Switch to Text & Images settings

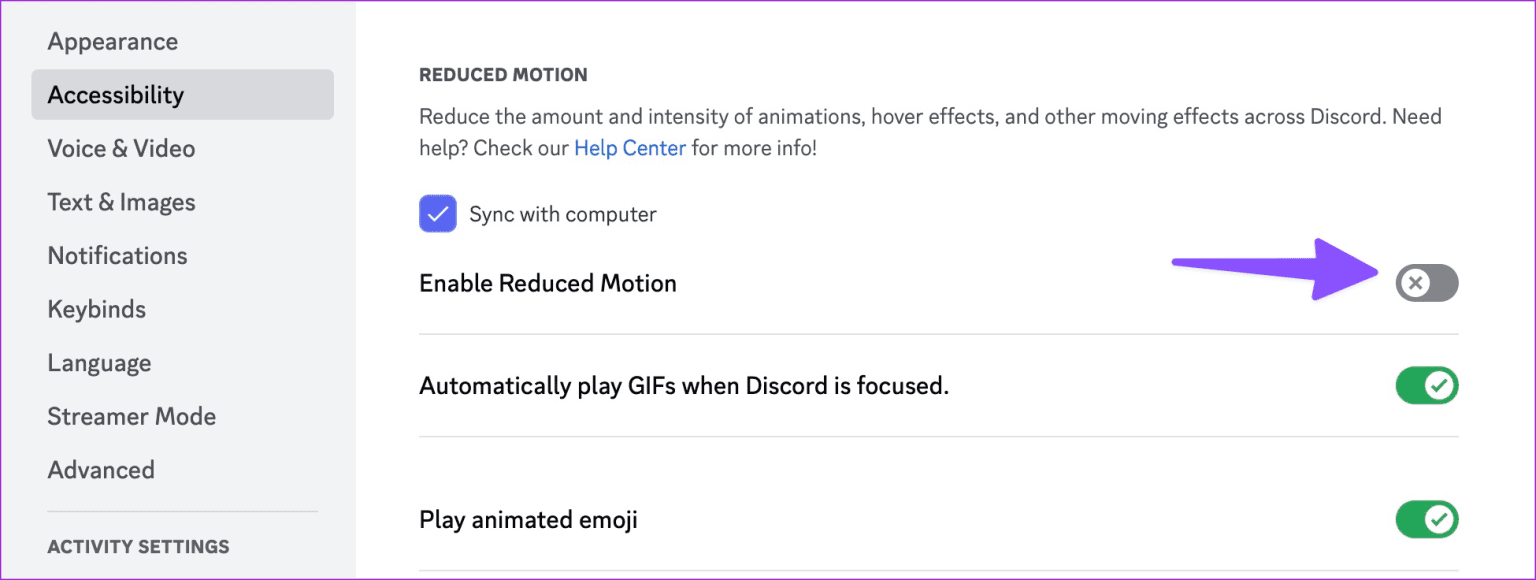pos(121,201)
